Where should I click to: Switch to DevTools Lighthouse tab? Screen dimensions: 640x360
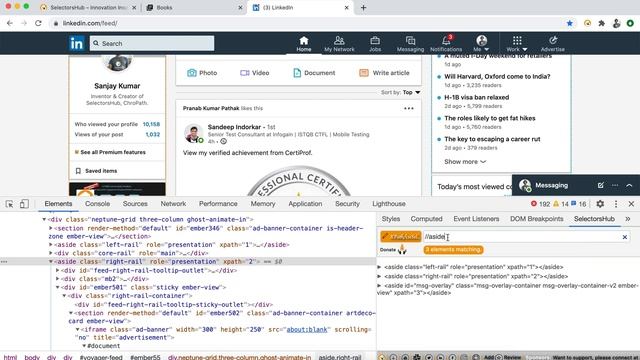389,204
